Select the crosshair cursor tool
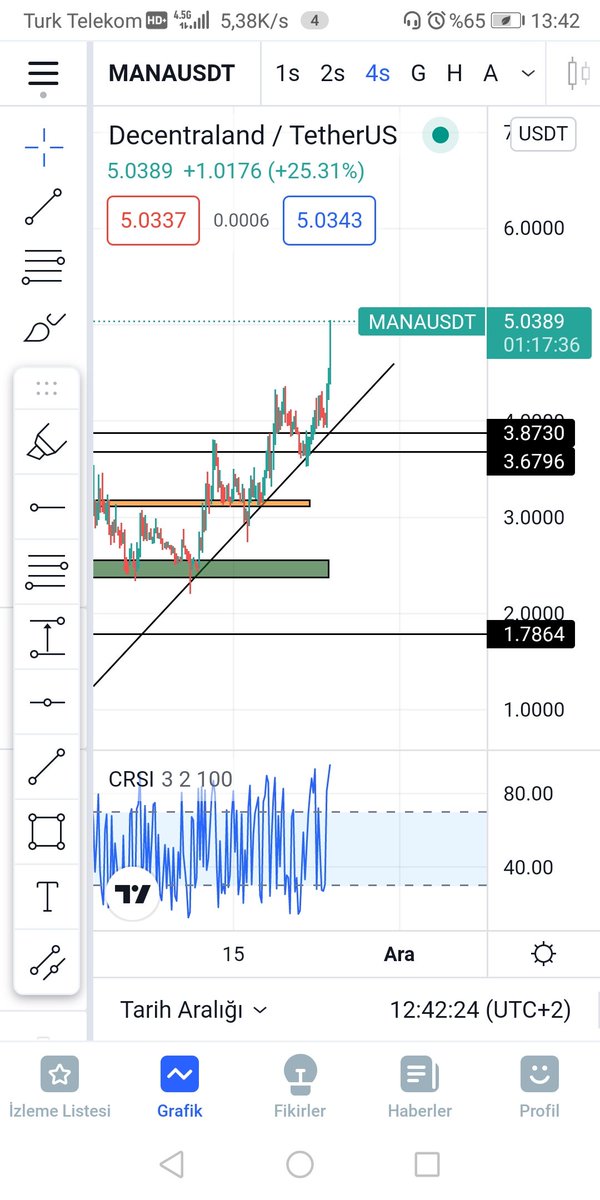This screenshot has width=600, height=1200. pos(44,148)
